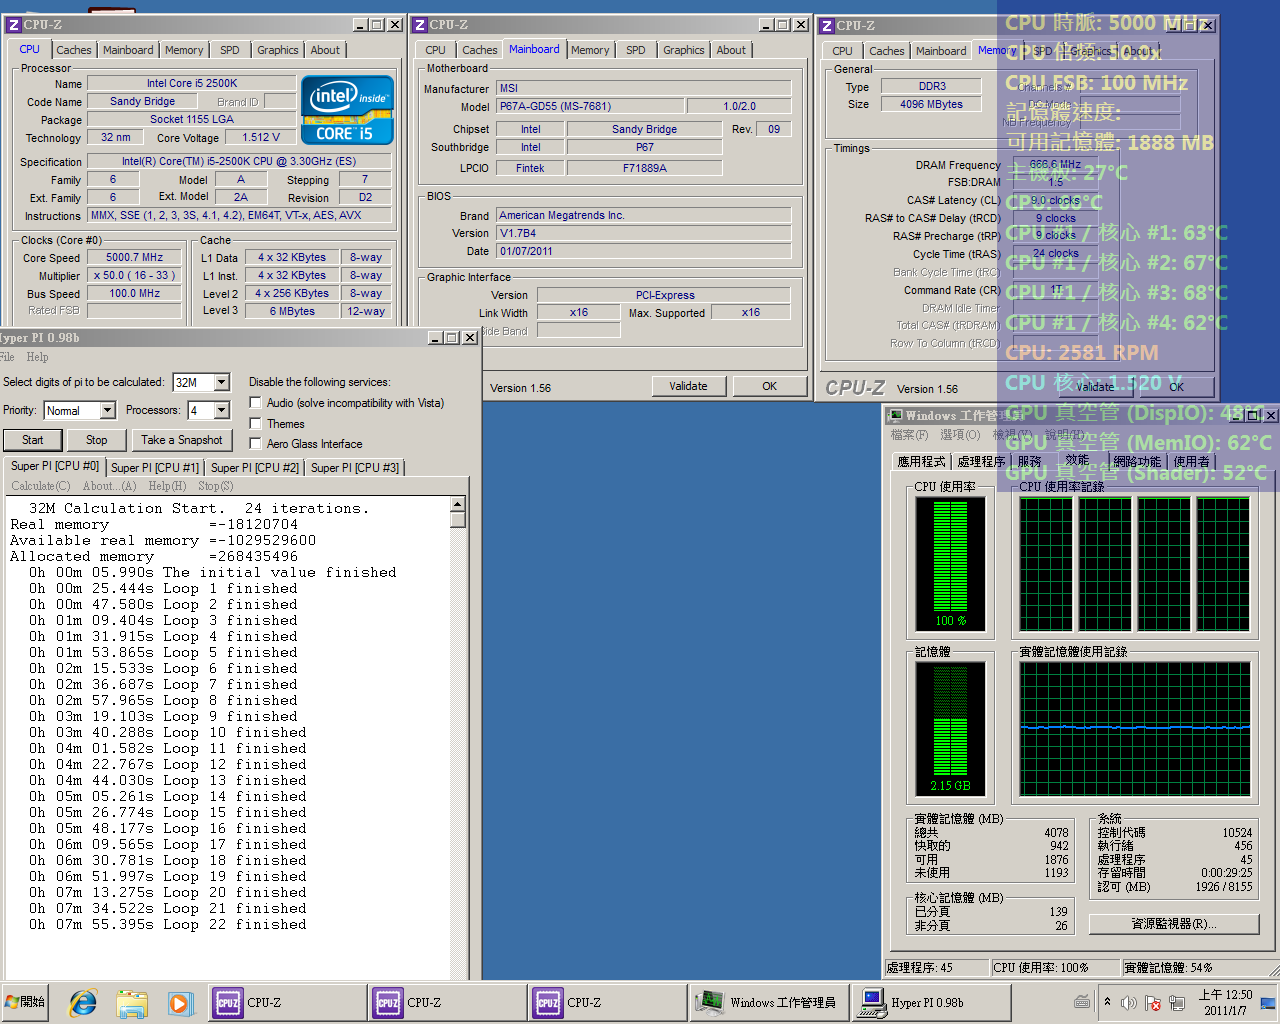This screenshot has height=1024, width=1280.
Task: Open About tab in Mainboard CPU-Z window
Action: [x=731, y=50]
